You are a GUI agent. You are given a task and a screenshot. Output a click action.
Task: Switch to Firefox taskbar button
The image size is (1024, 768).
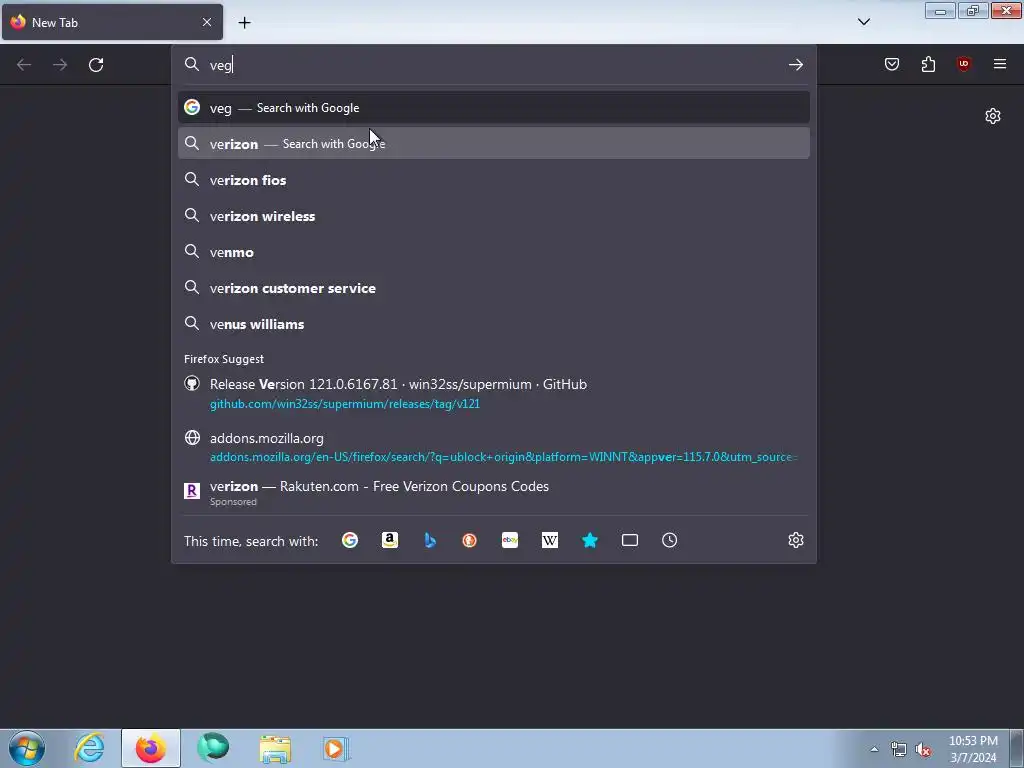151,748
